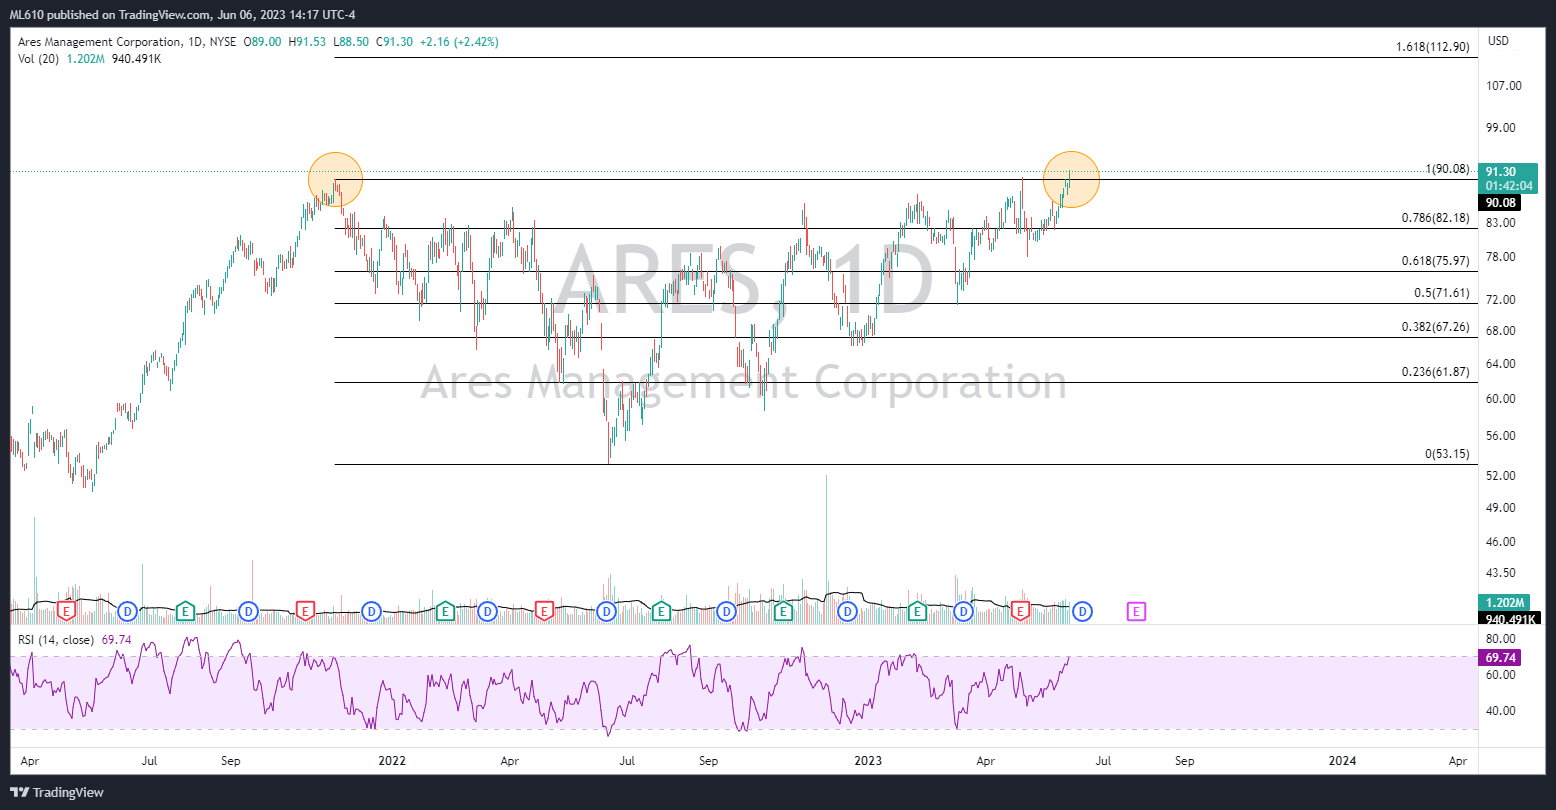
Task: Select the 0(53.15) Fibonacci base label
Action: [1447, 454]
